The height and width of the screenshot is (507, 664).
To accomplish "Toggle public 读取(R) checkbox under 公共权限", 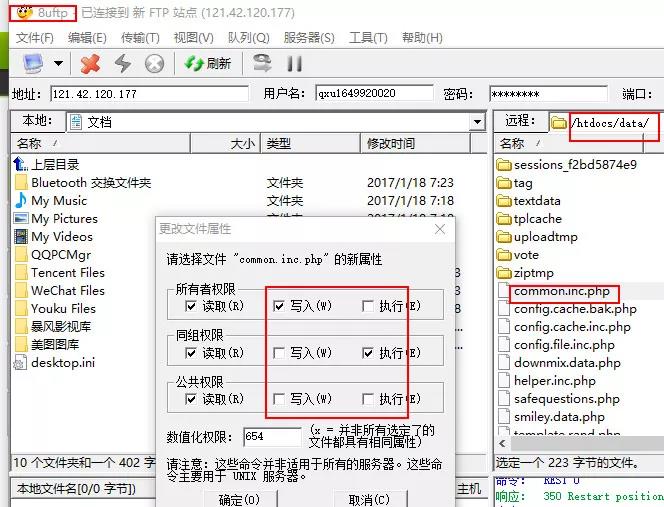I will click(191, 399).
